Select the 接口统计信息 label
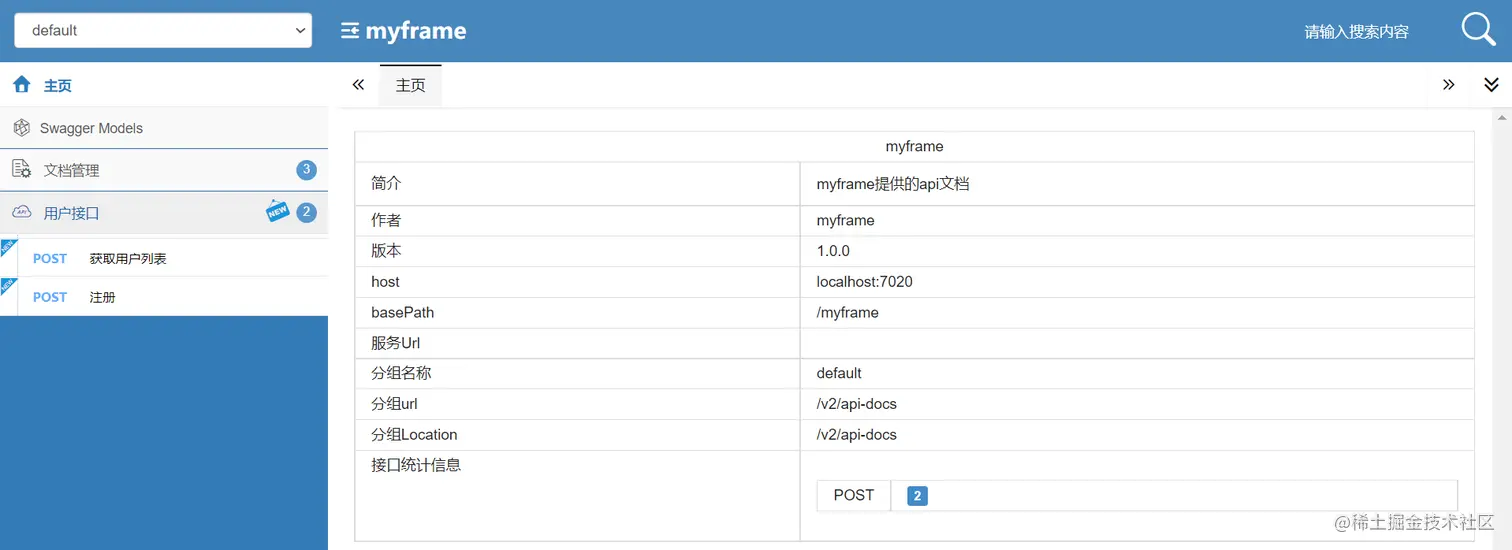The image size is (1512, 550). [416, 465]
